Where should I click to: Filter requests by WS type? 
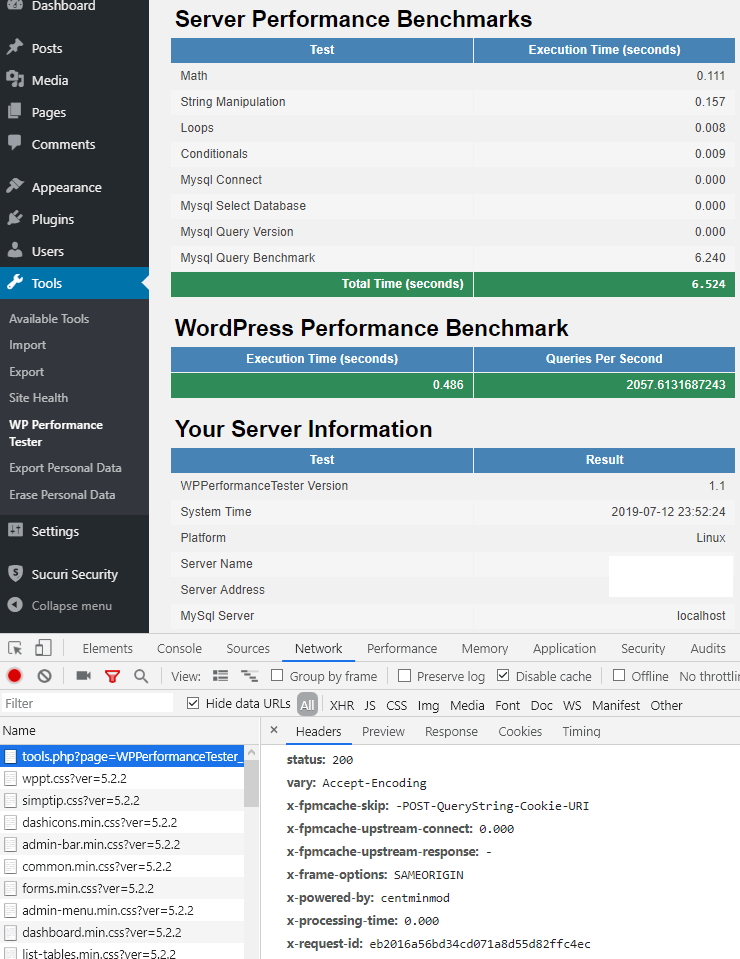[x=572, y=705]
